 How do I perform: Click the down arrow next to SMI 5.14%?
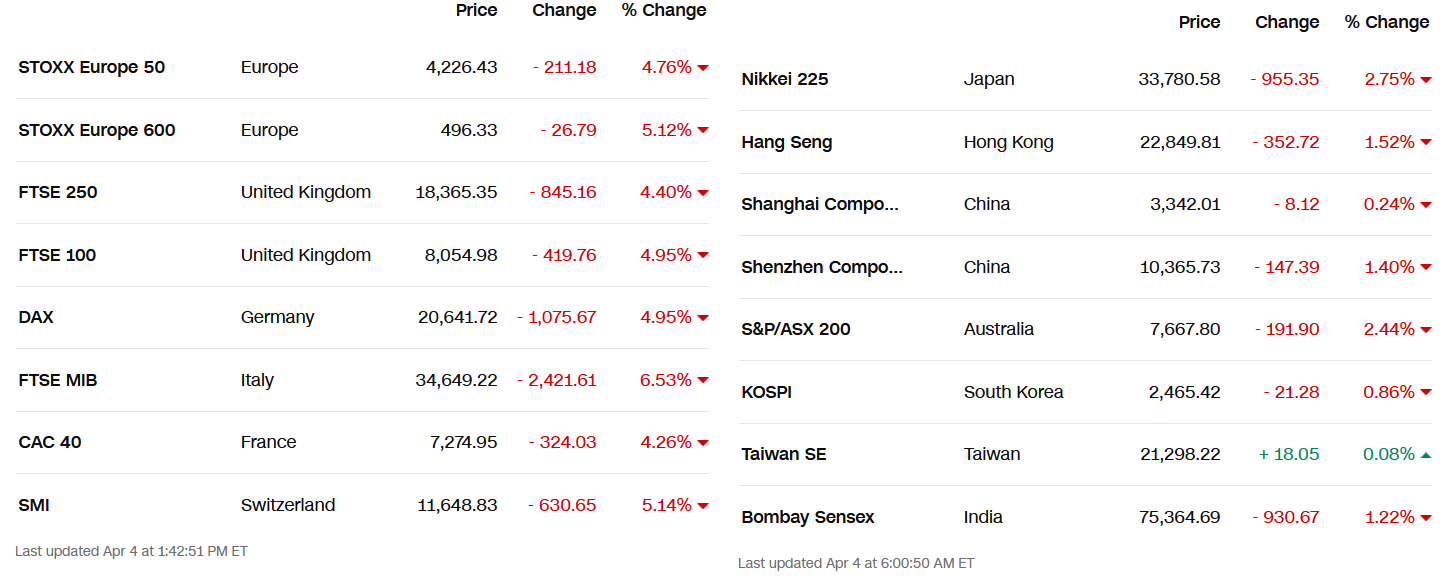pos(703,506)
